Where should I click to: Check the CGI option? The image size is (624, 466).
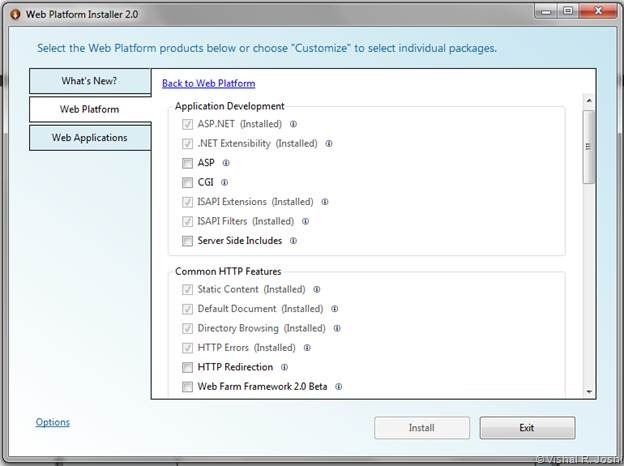tap(187, 183)
